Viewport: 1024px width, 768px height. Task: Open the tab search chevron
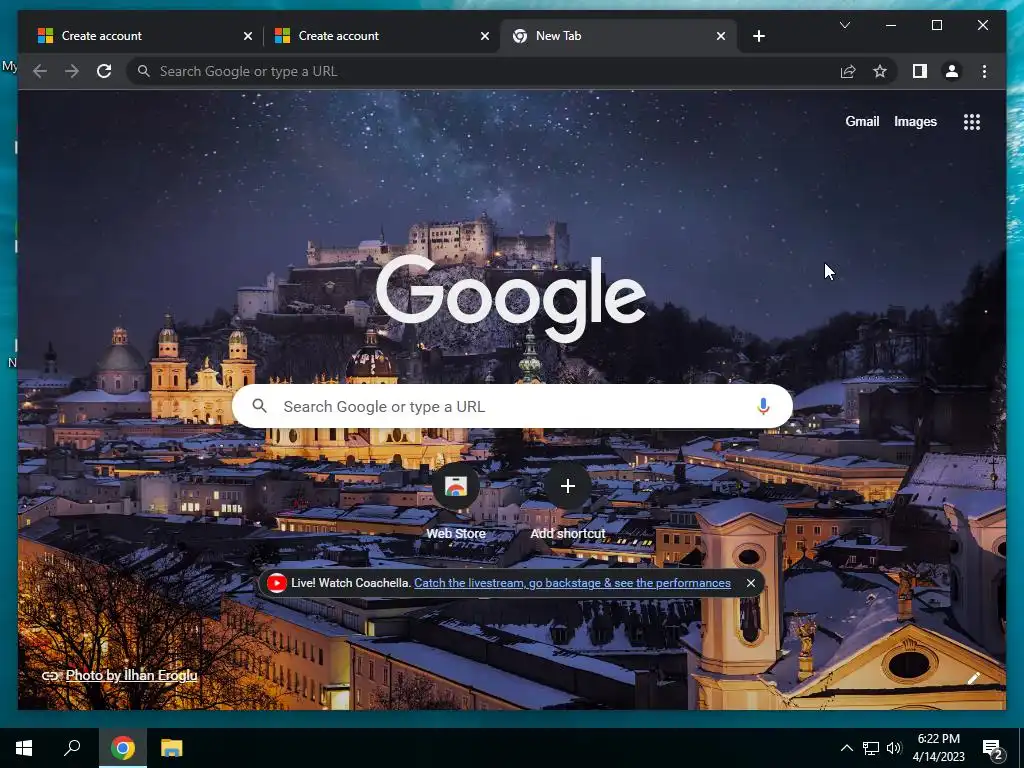tap(844, 25)
